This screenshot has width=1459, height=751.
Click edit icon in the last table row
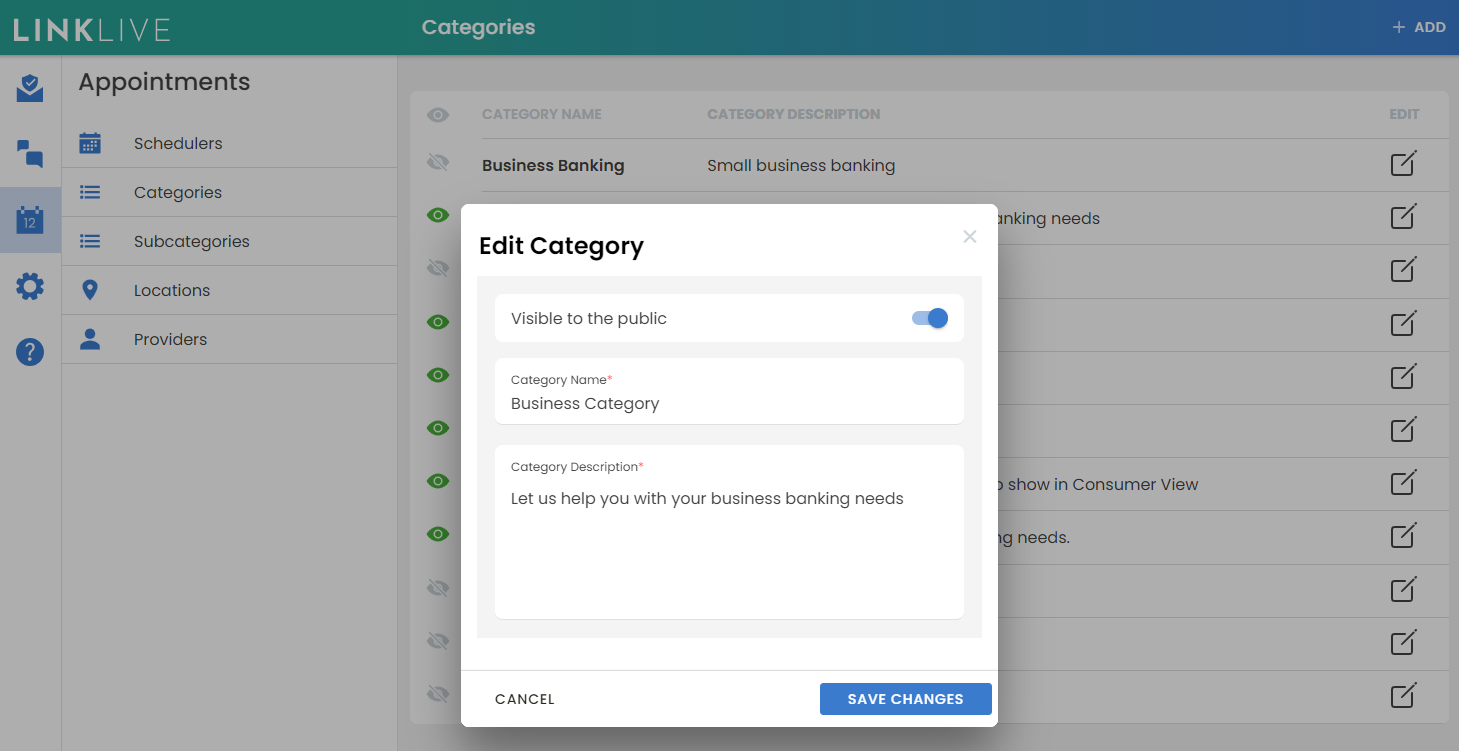click(1403, 696)
